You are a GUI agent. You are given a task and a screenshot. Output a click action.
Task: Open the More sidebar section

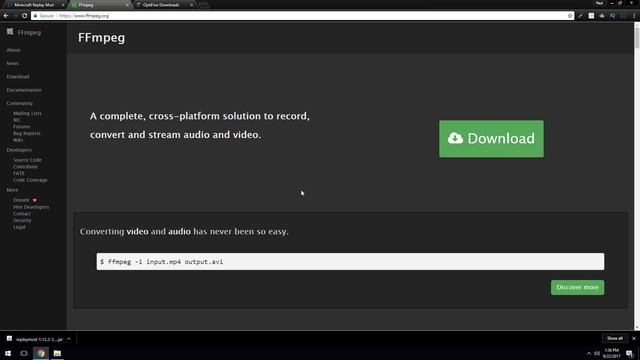12,190
